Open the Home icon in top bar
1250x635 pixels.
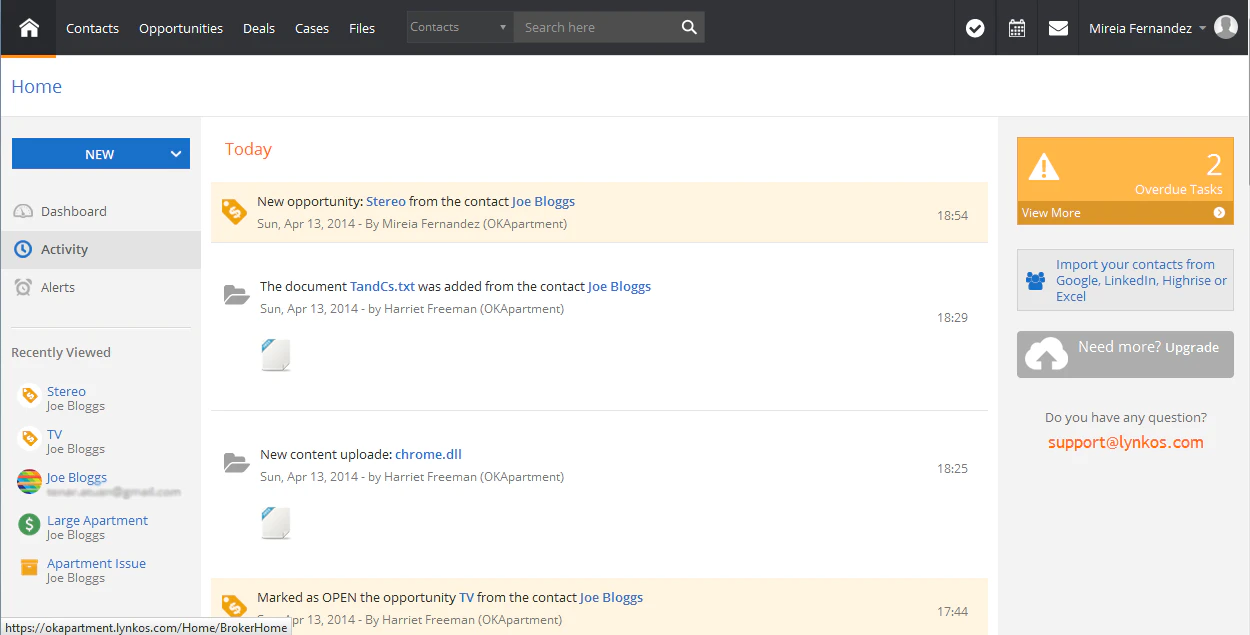point(29,28)
